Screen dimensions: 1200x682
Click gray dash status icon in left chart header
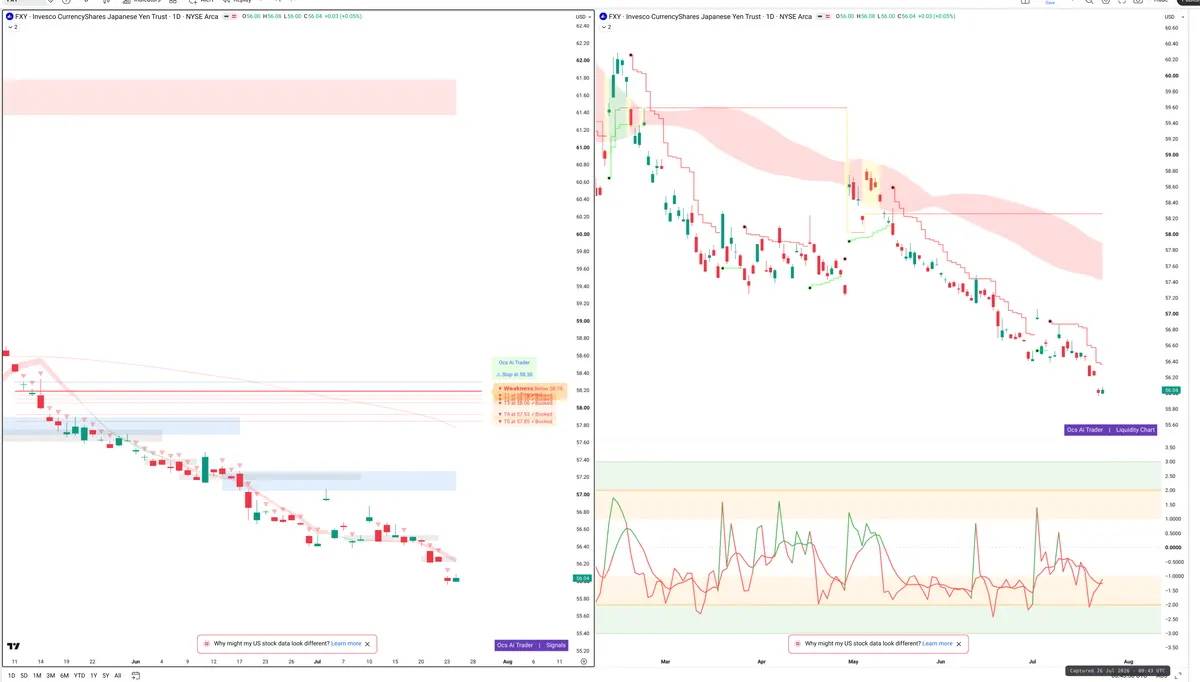tap(227, 17)
